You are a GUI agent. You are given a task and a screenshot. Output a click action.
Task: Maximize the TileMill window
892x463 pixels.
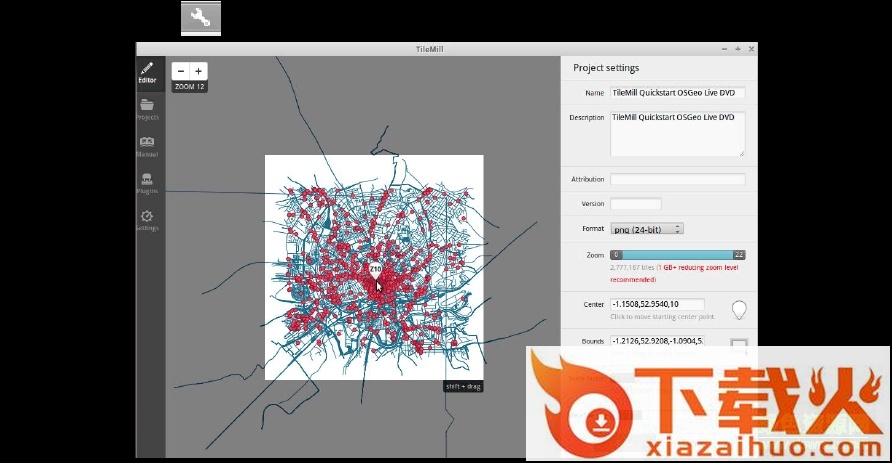point(738,49)
